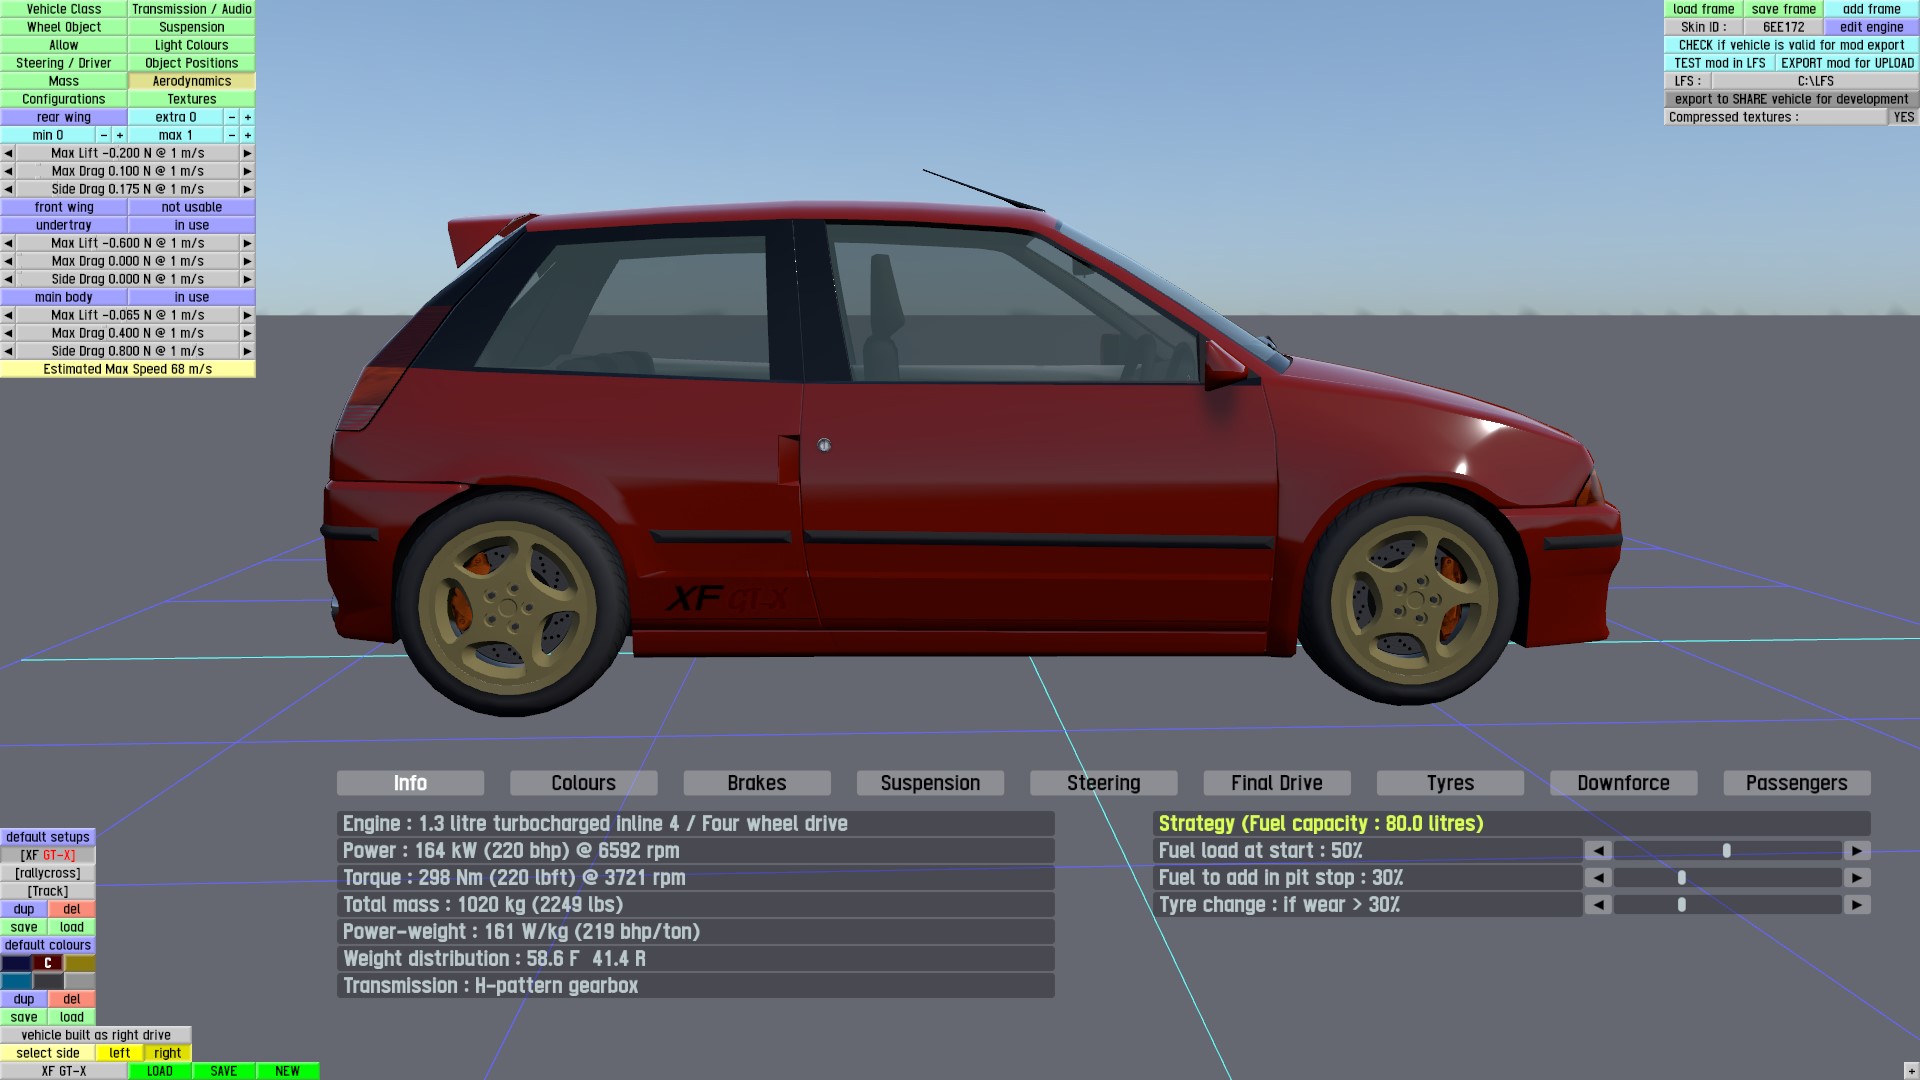Increase rear wing Max Lift with right arrow
The width and height of the screenshot is (1920, 1080).
click(247, 153)
